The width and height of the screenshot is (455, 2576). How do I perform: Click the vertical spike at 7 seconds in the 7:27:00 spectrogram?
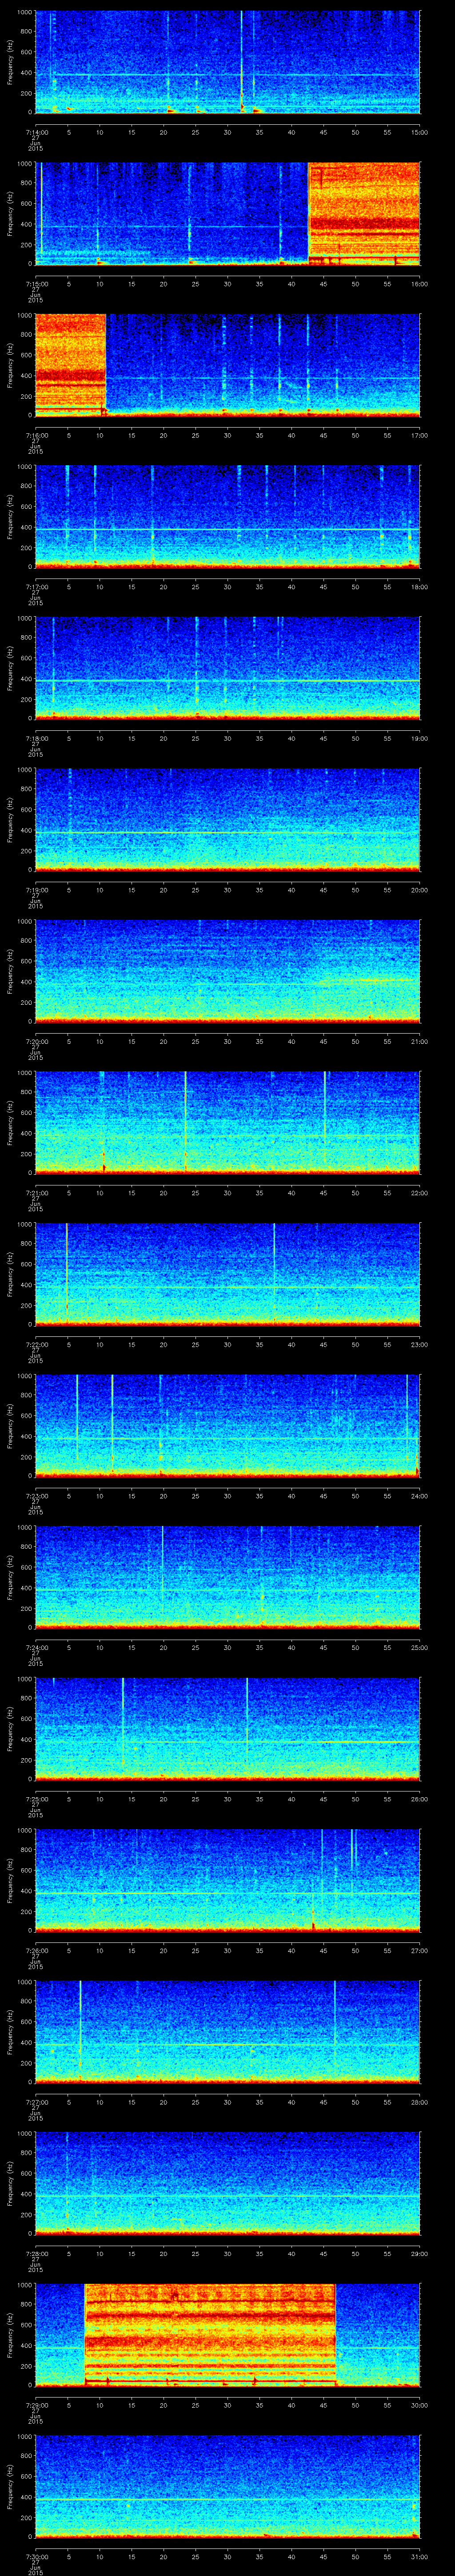(x=80, y=2030)
